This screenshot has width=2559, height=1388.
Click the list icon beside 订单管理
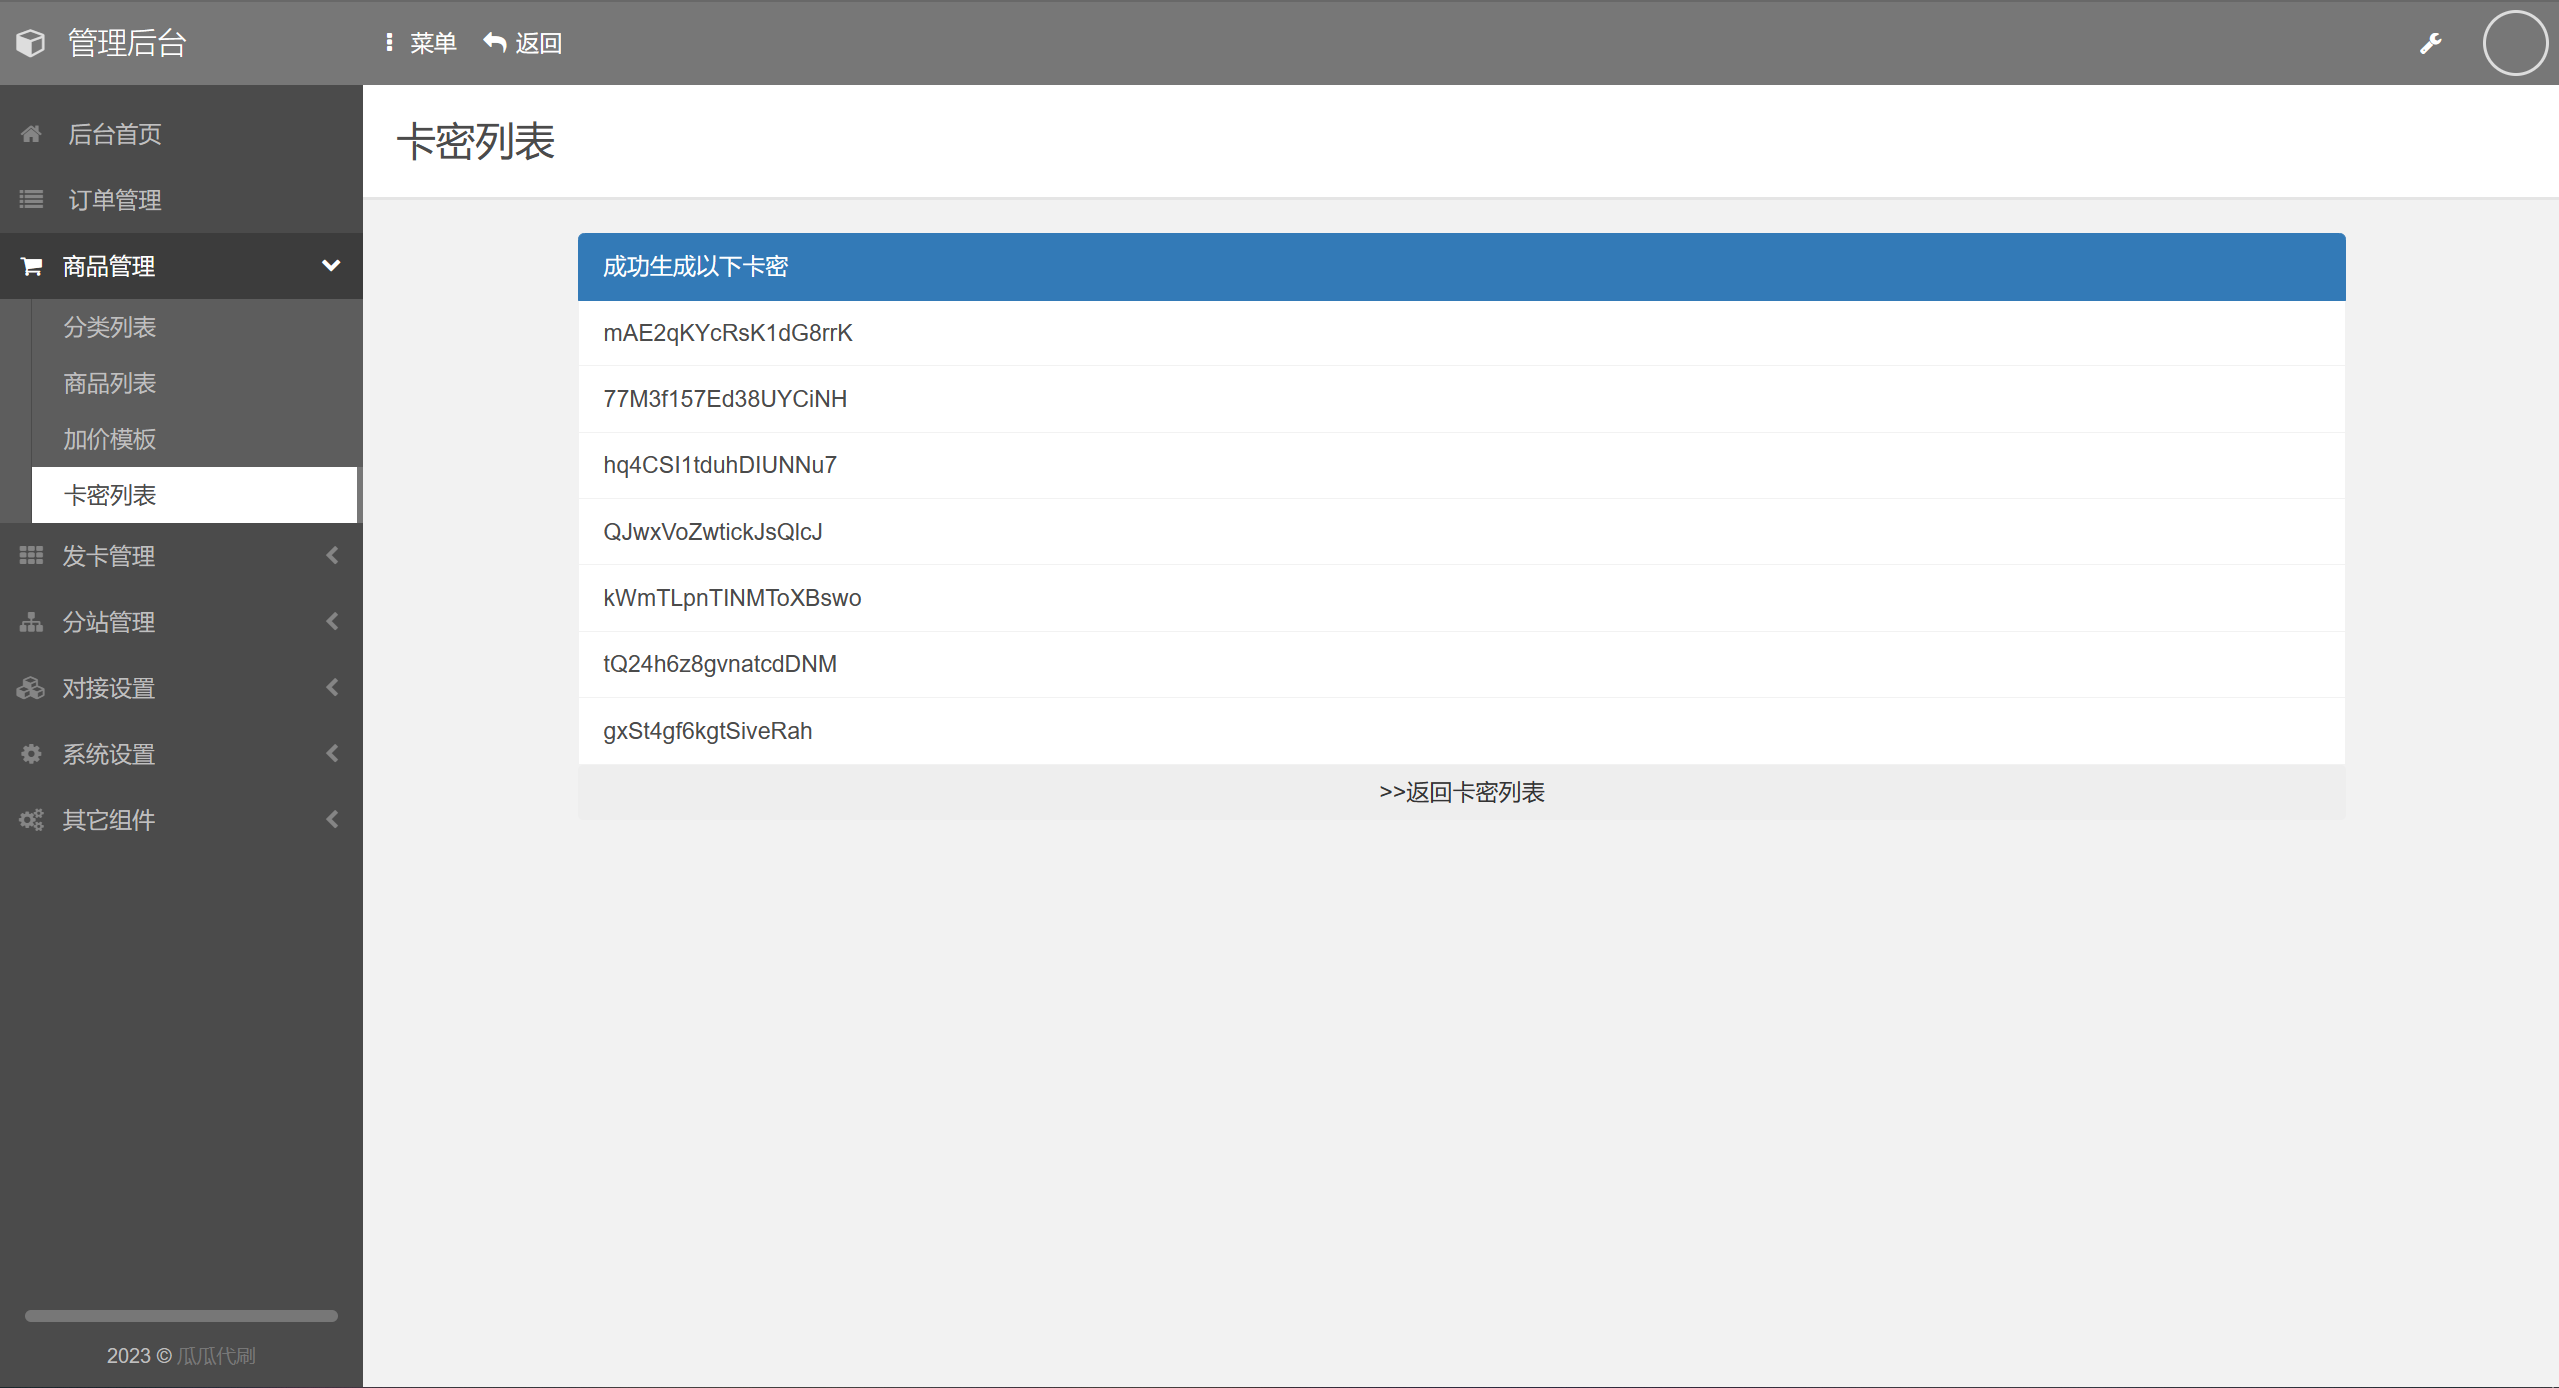[31, 200]
